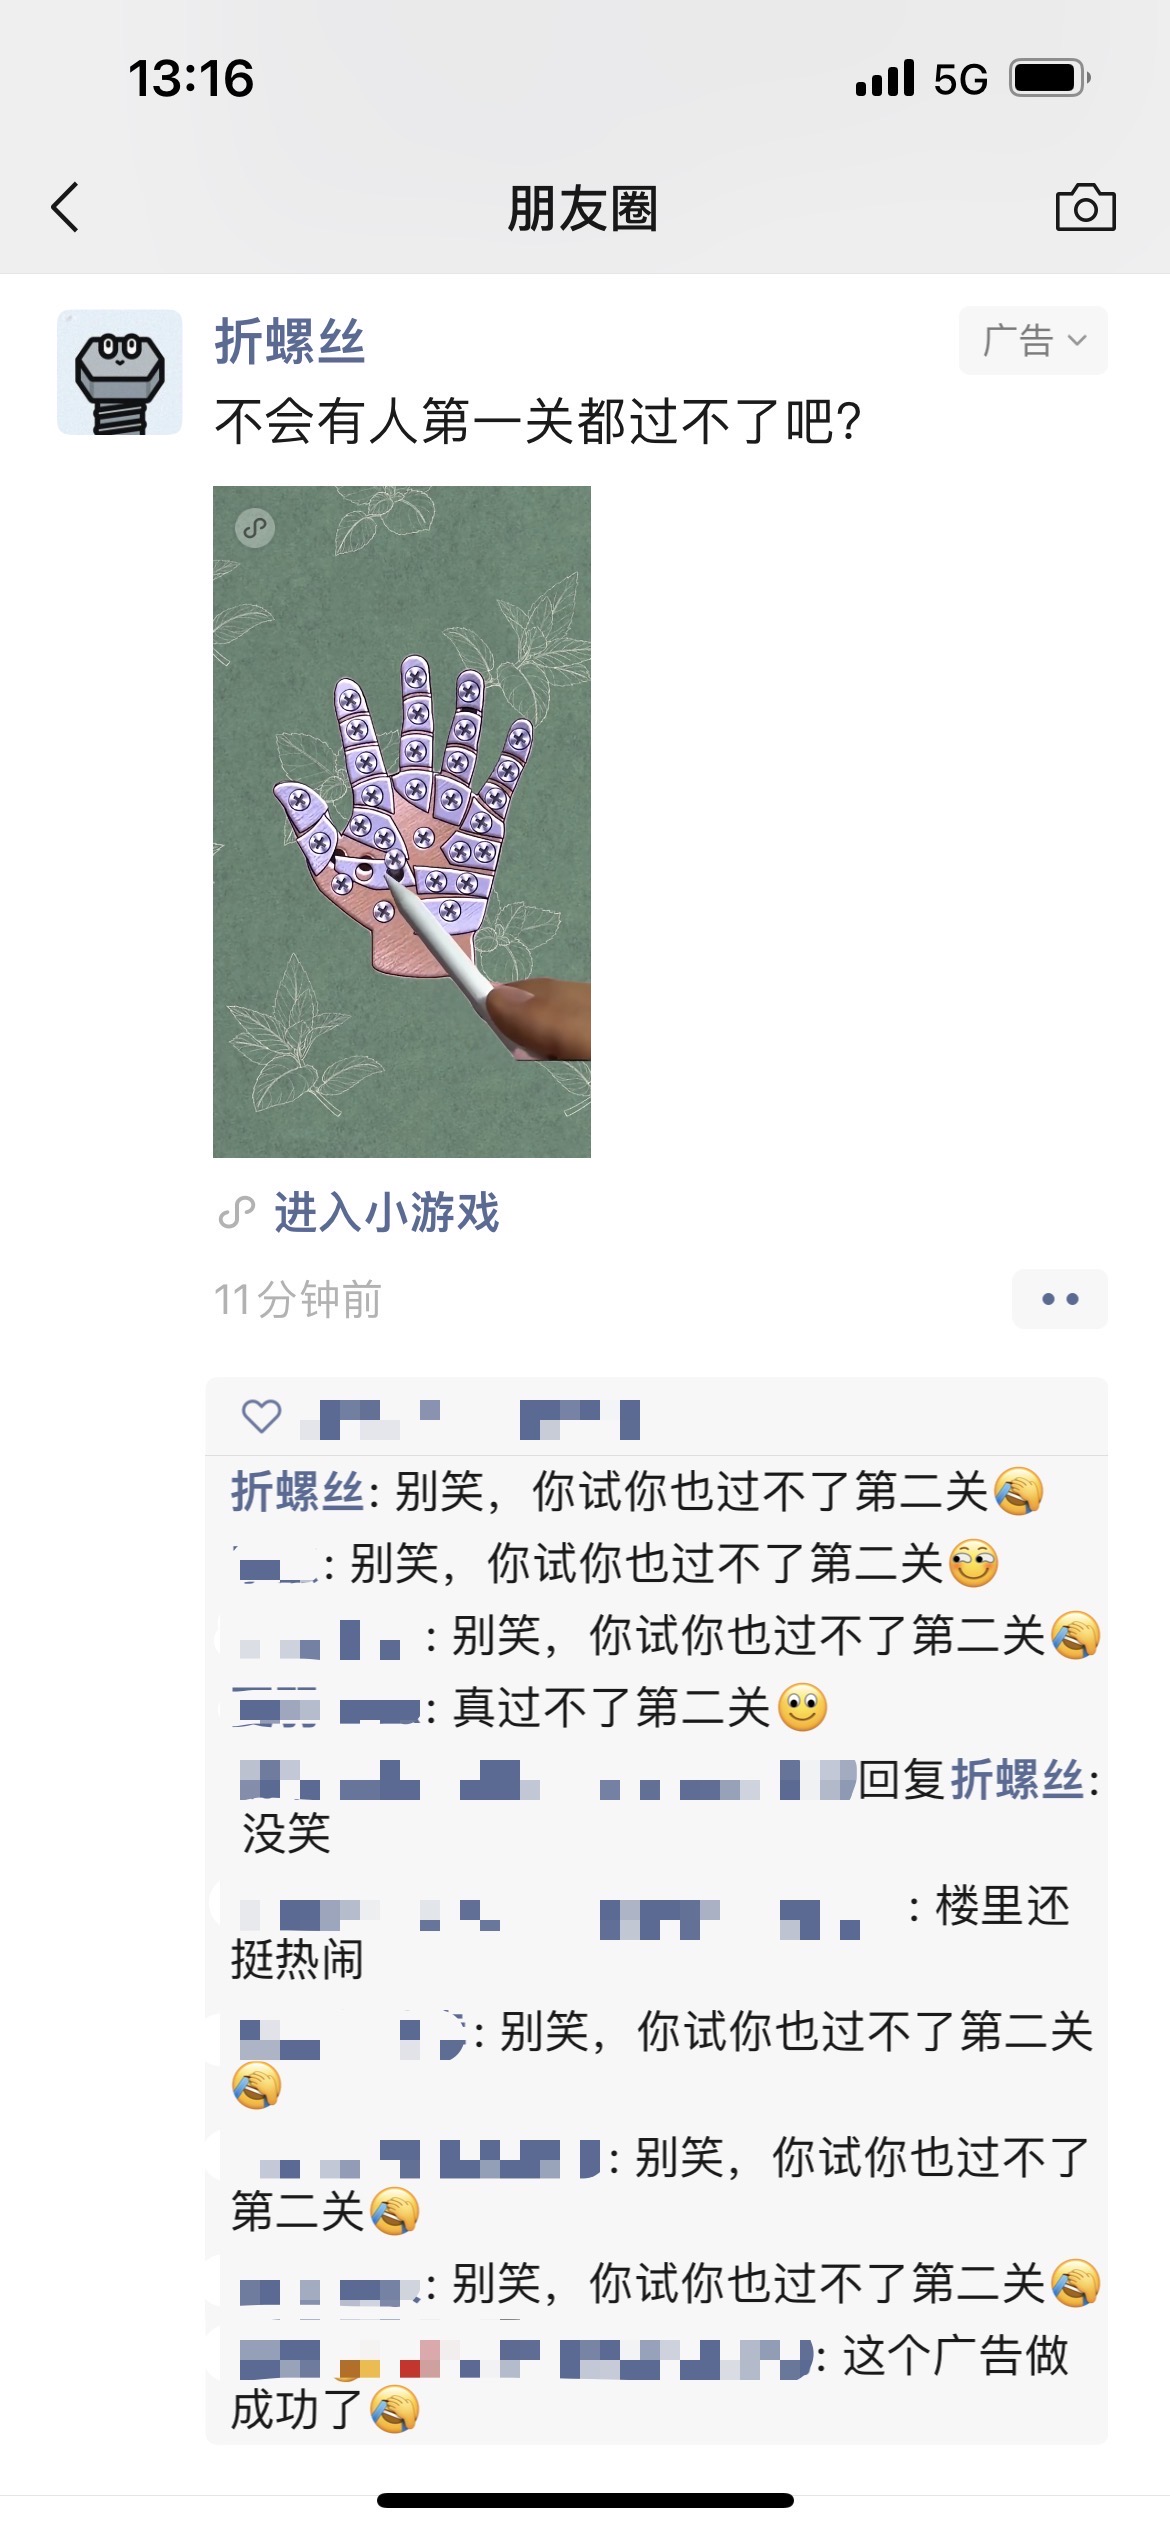The image size is (1170, 2532).
Task: Tap mini-program icon on game image corner
Action: click(255, 527)
